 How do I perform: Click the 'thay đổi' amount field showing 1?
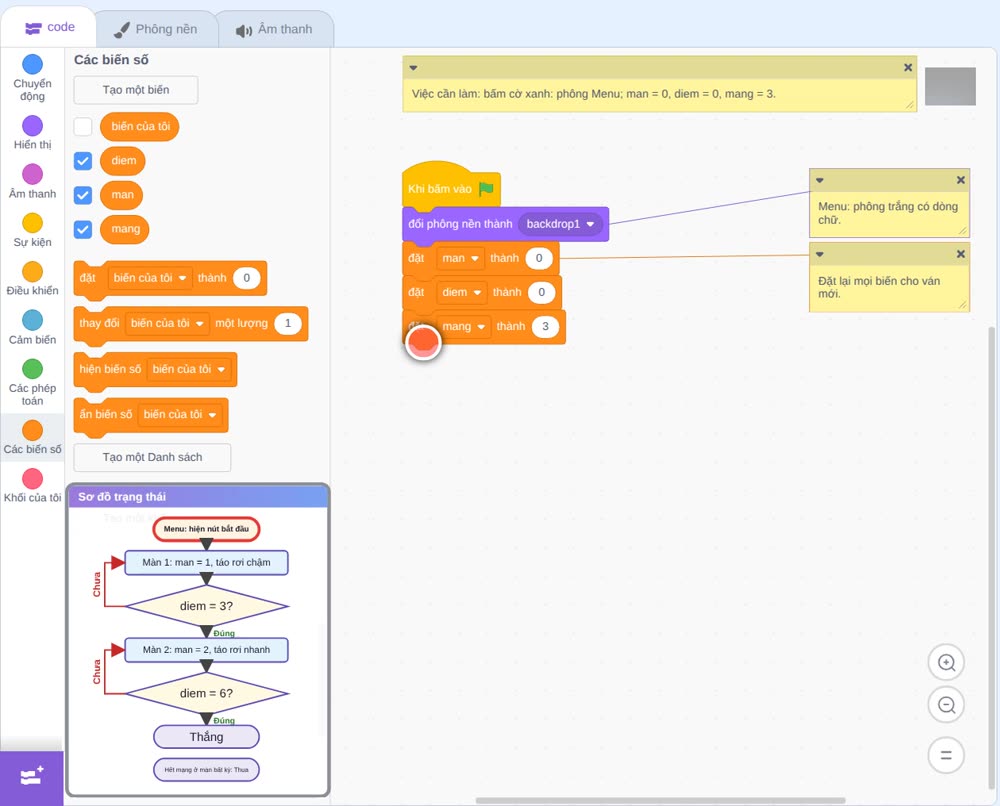(288, 323)
